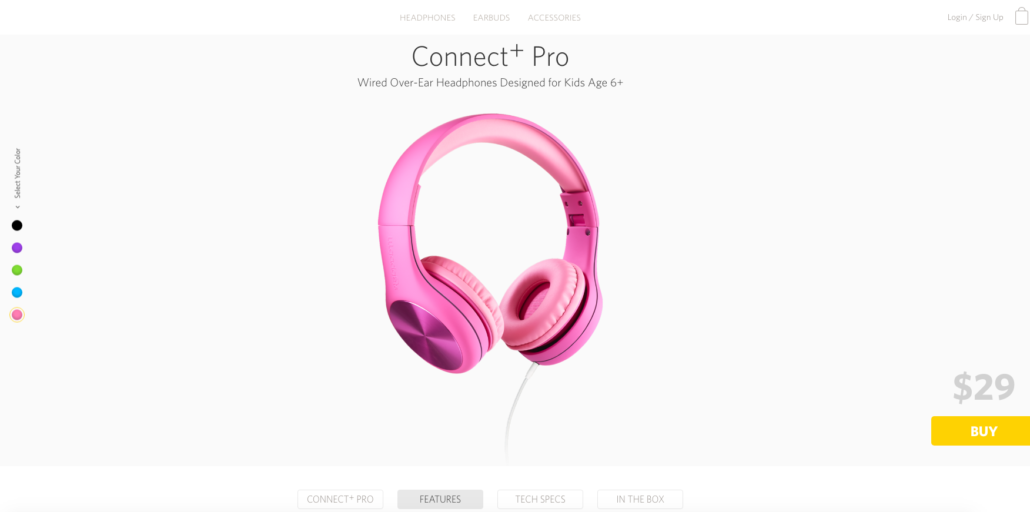Open the shopping bag icon

[x=1021, y=16]
